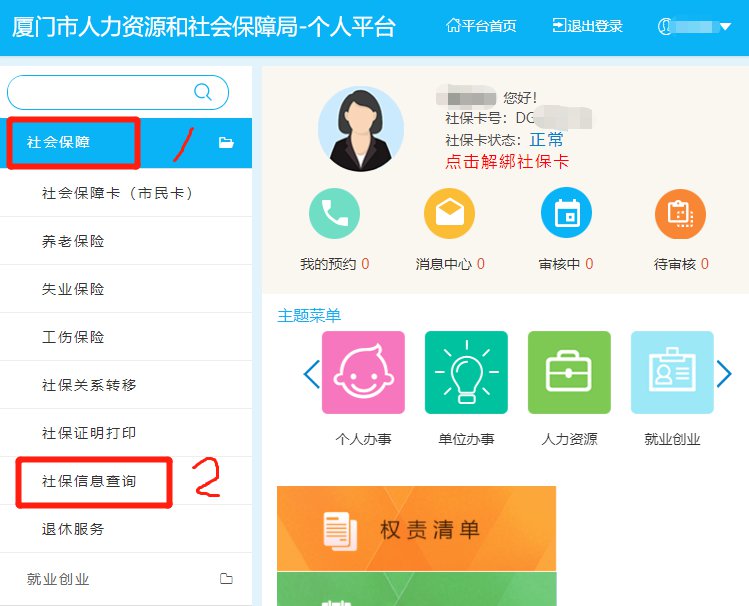The height and width of the screenshot is (606, 749).
Task: Click 正常 social card status
Action: tap(547, 139)
